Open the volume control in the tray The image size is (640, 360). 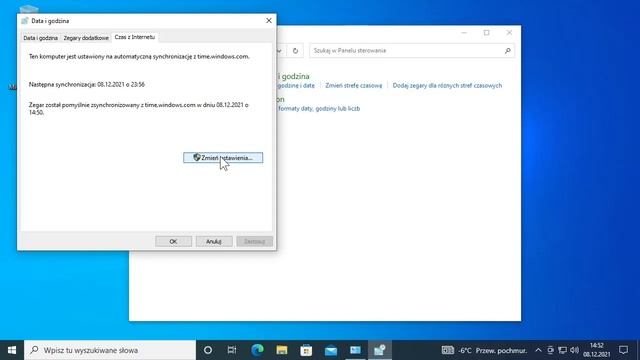[575, 350]
